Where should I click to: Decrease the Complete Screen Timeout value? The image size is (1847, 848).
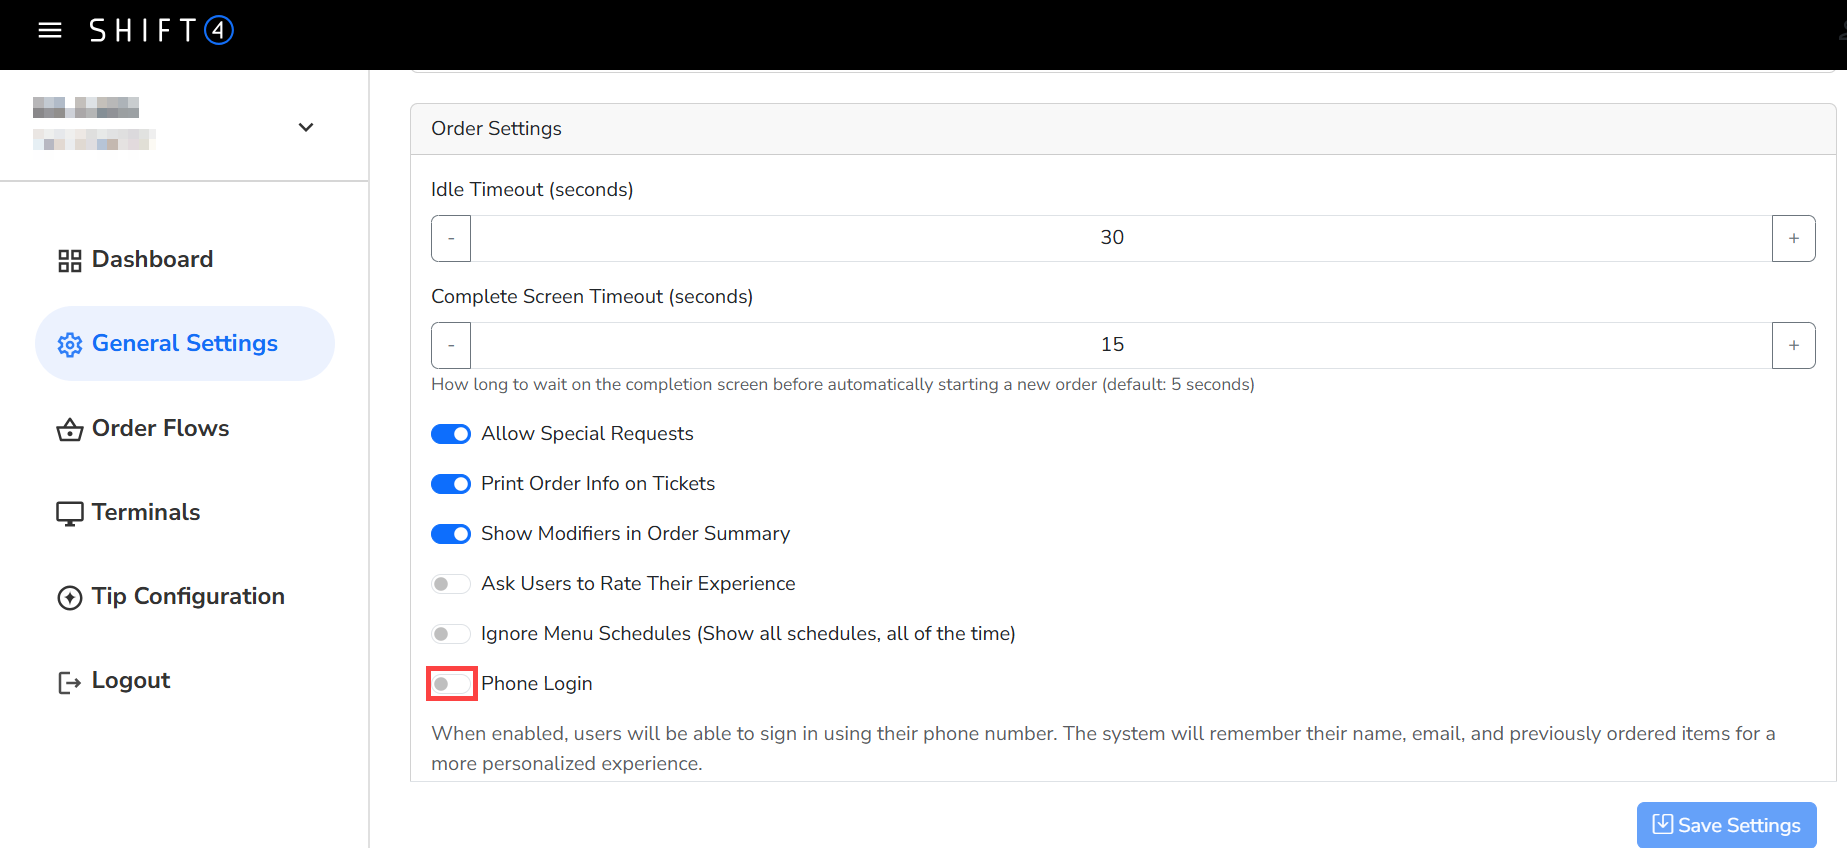(x=451, y=345)
